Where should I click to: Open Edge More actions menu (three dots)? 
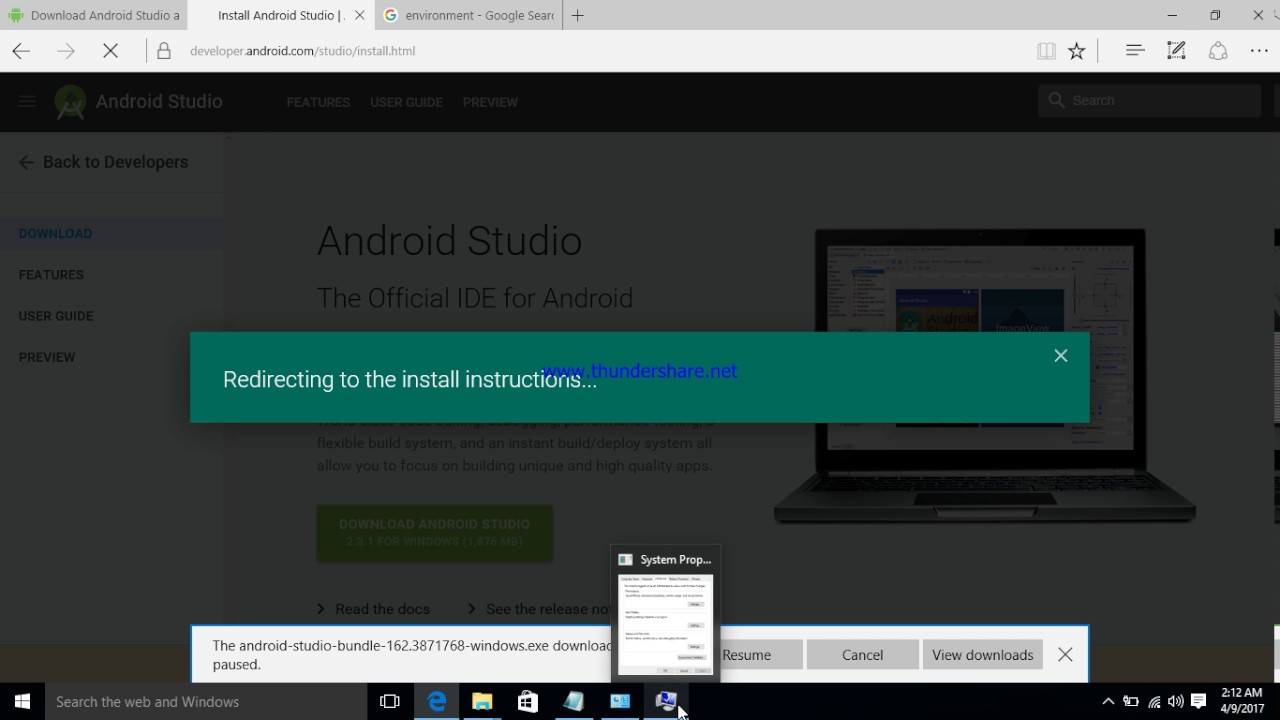(1259, 51)
